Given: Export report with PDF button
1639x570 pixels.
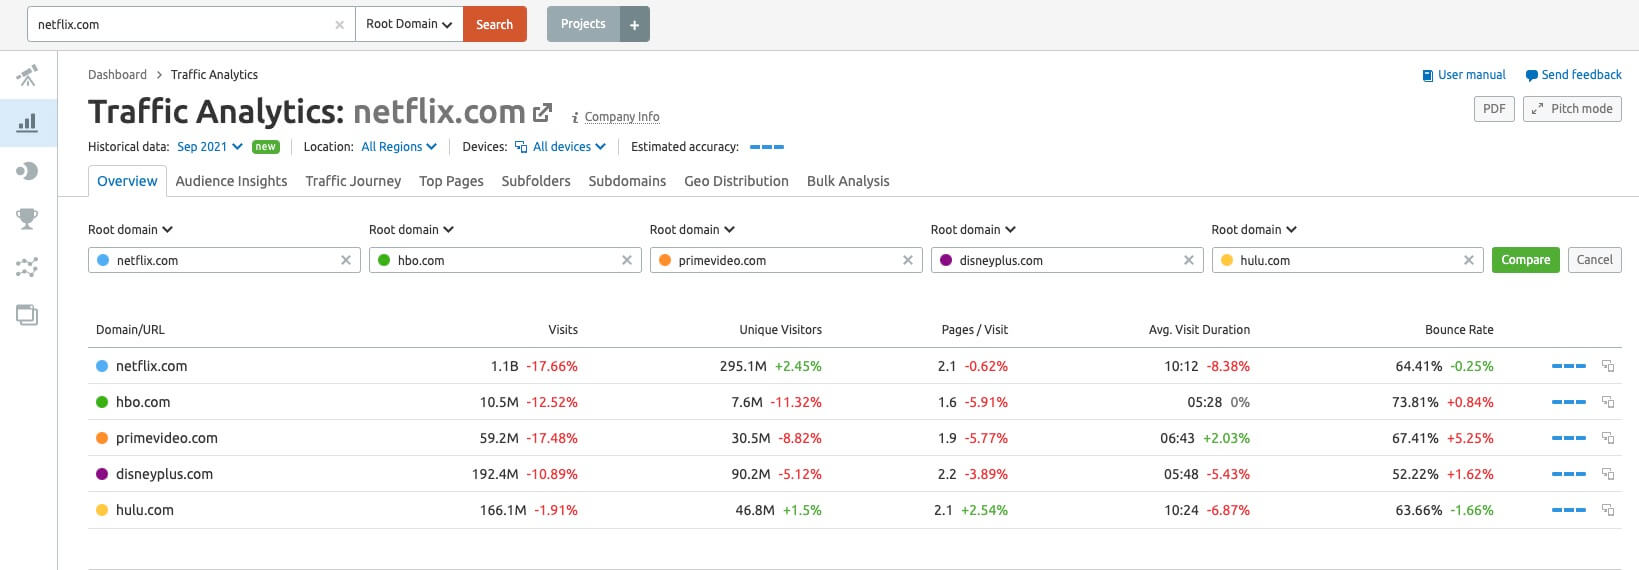Looking at the screenshot, I should tap(1494, 109).
